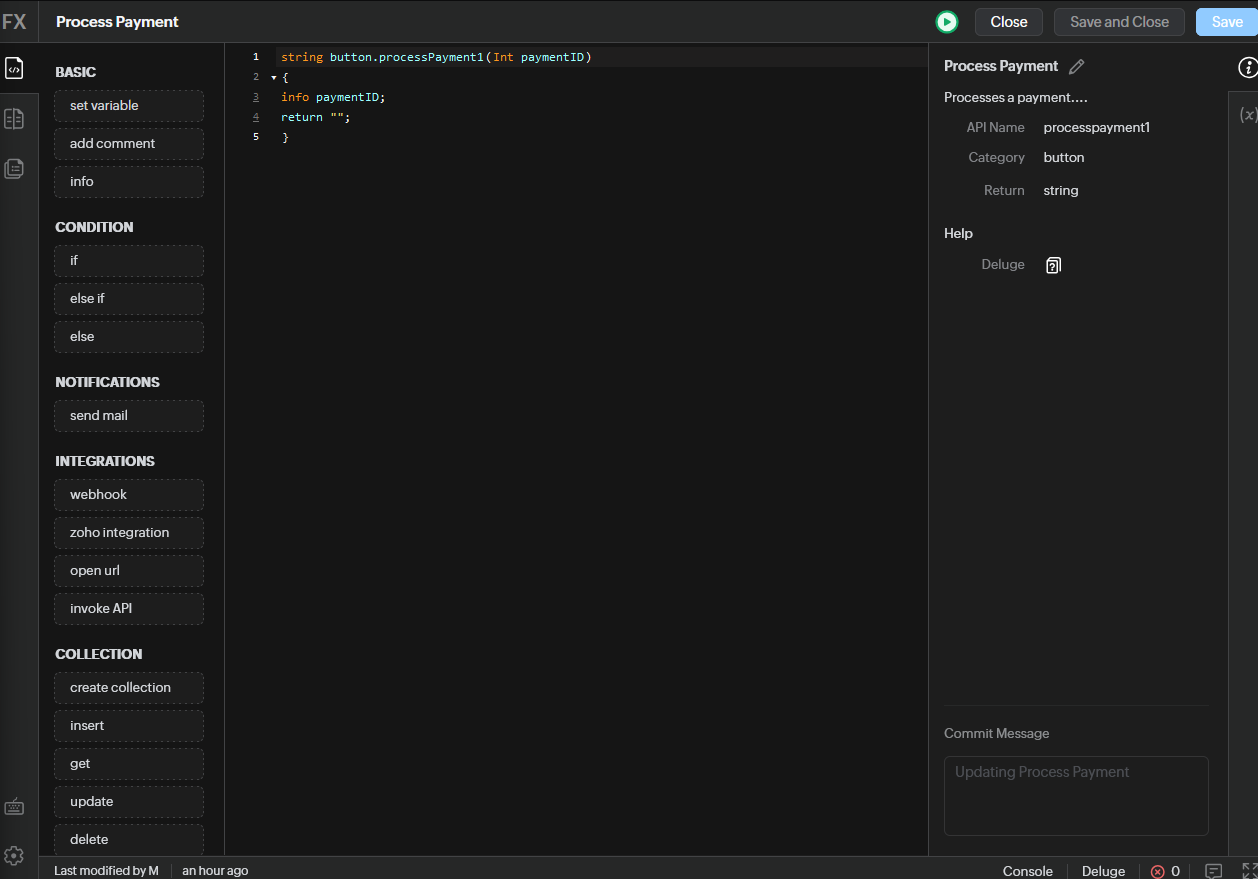Click the Commit Message text area
1258x879 pixels.
point(1075,795)
